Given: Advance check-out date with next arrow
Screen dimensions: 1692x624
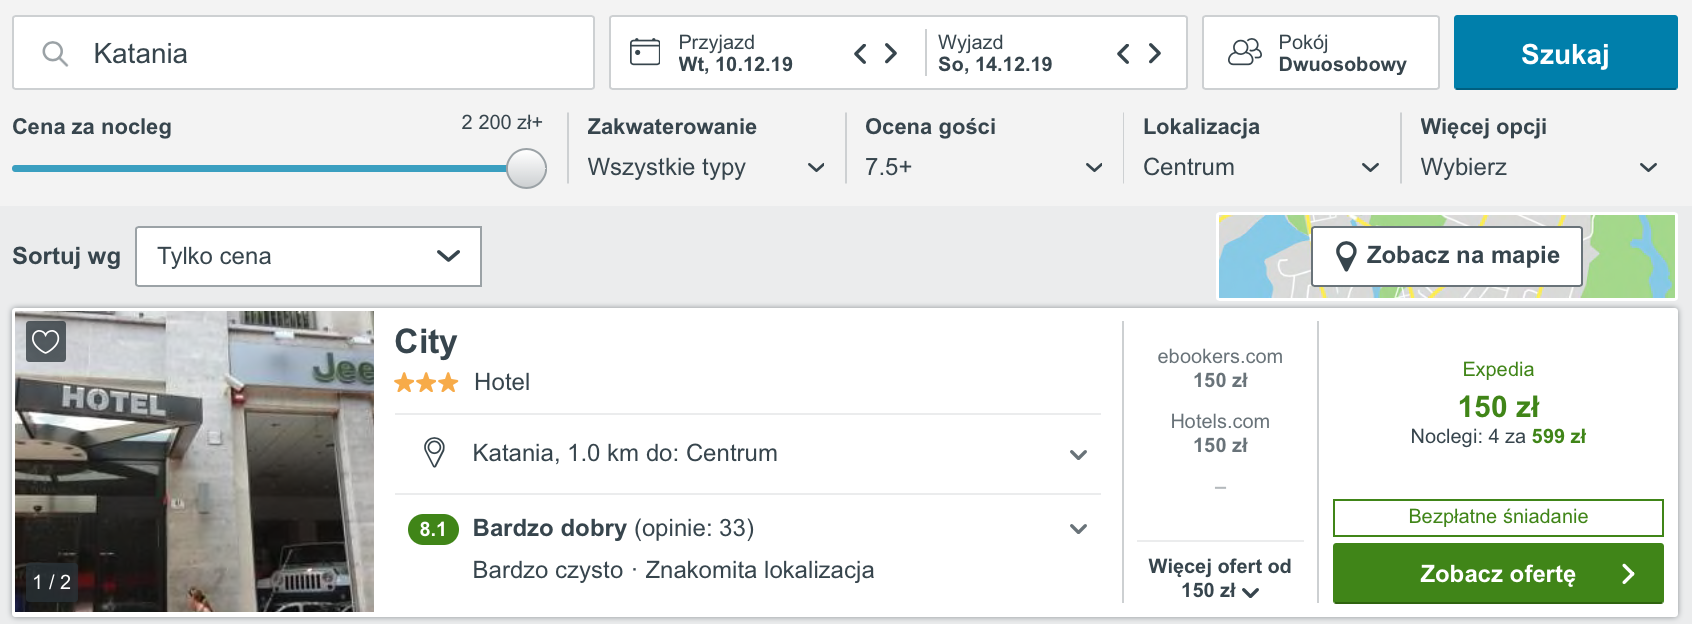Looking at the screenshot, I should click(1154, 53).
